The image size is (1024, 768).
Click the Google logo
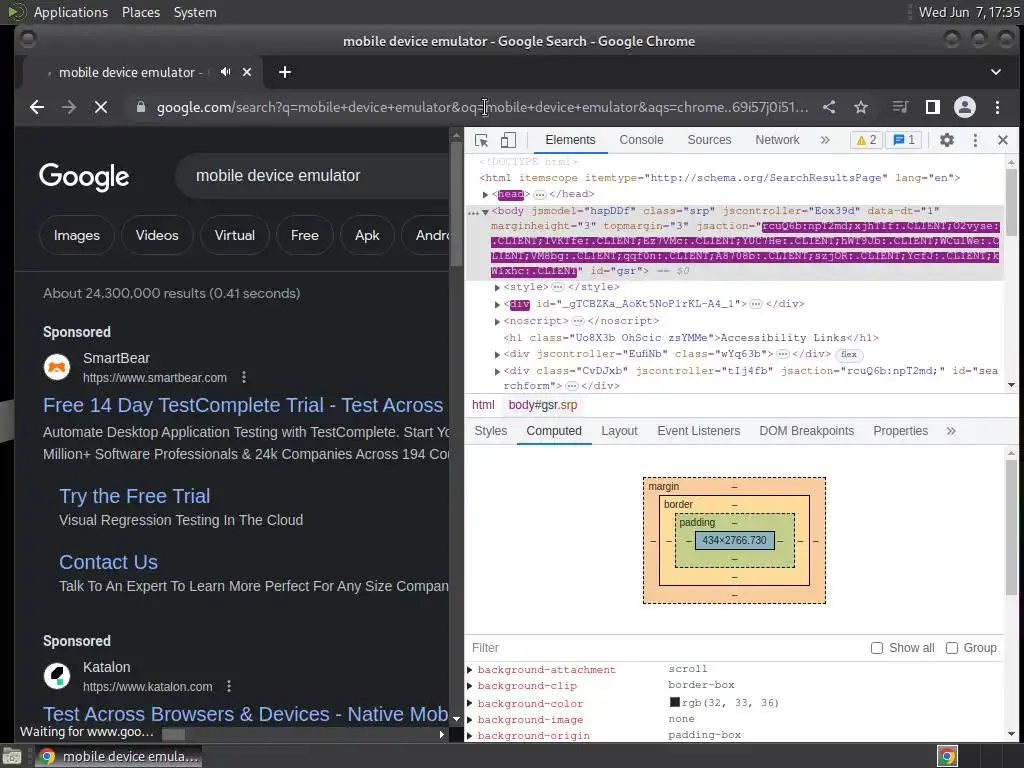tap(84, 176)
